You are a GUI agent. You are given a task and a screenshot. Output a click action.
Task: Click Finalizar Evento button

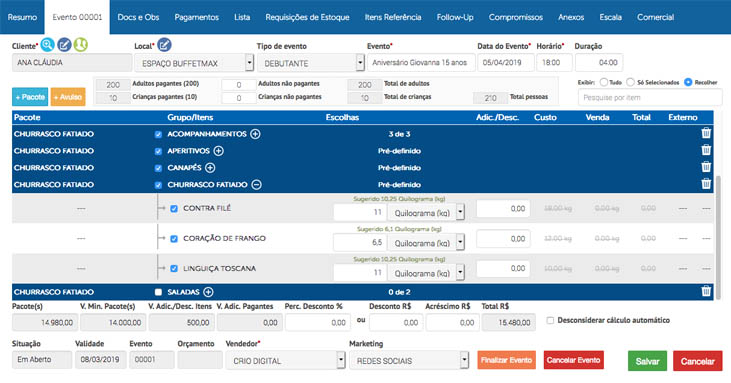coord(506,360)
